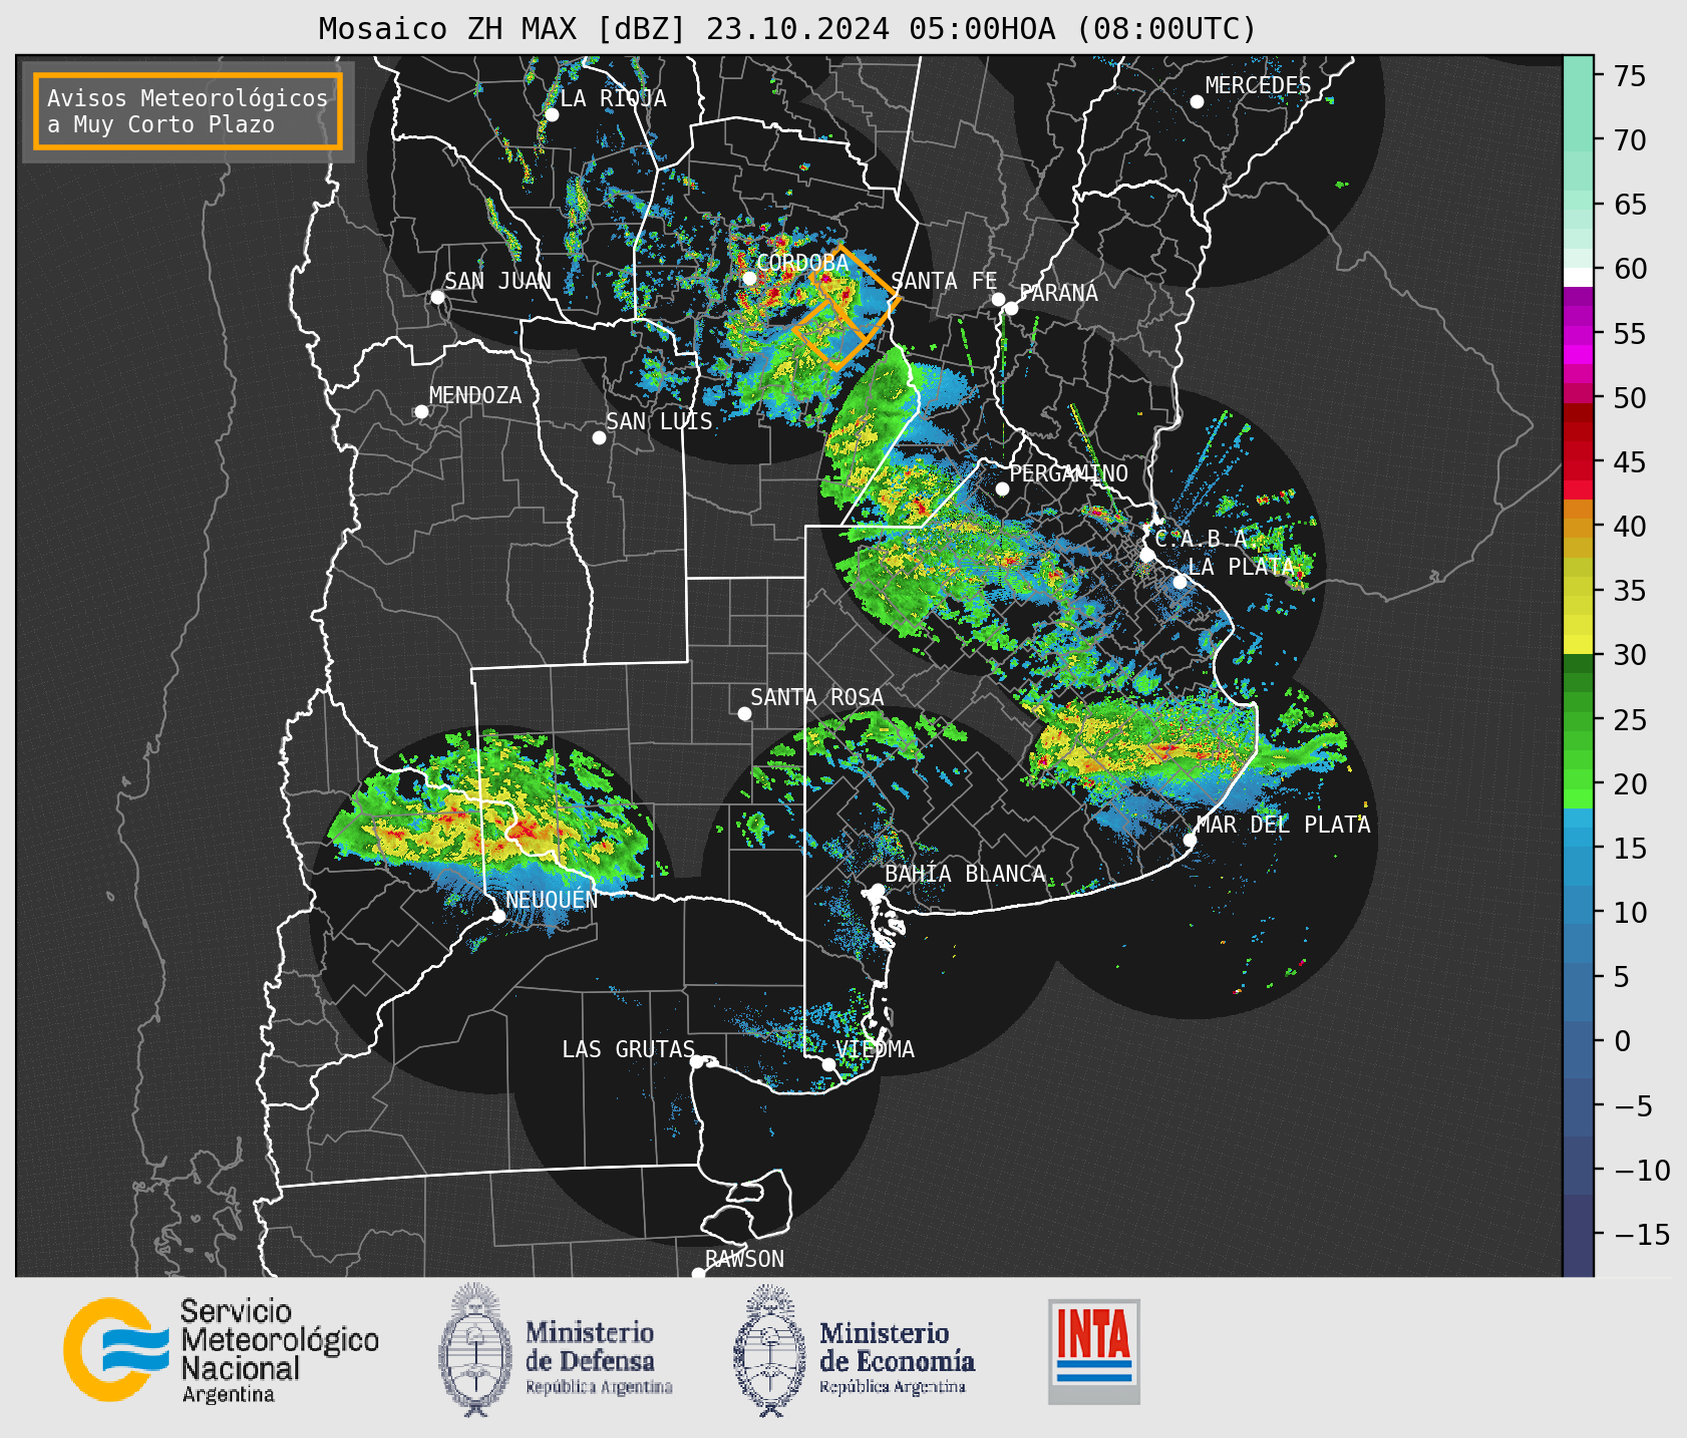Screen dimensions: 1687x1438
Task: Click the Mercedes city marker dot
Action: [1196, 102]
